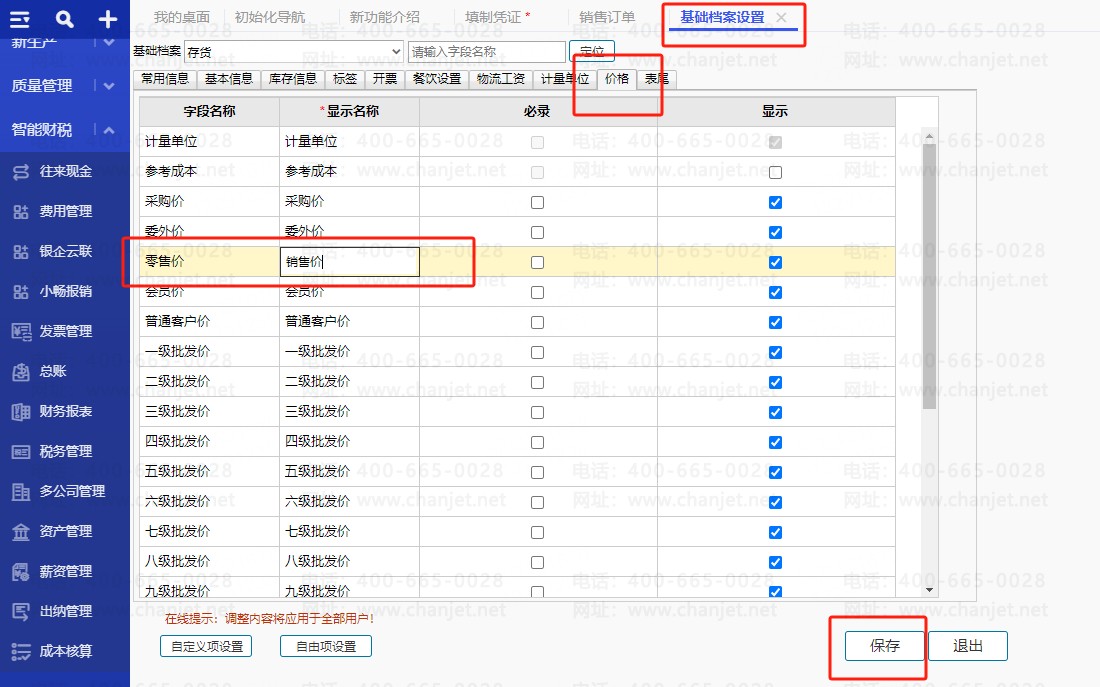Open the hamburger menu icon
Viewport: 1100px width, 687px height.
[x=20, y=19]
